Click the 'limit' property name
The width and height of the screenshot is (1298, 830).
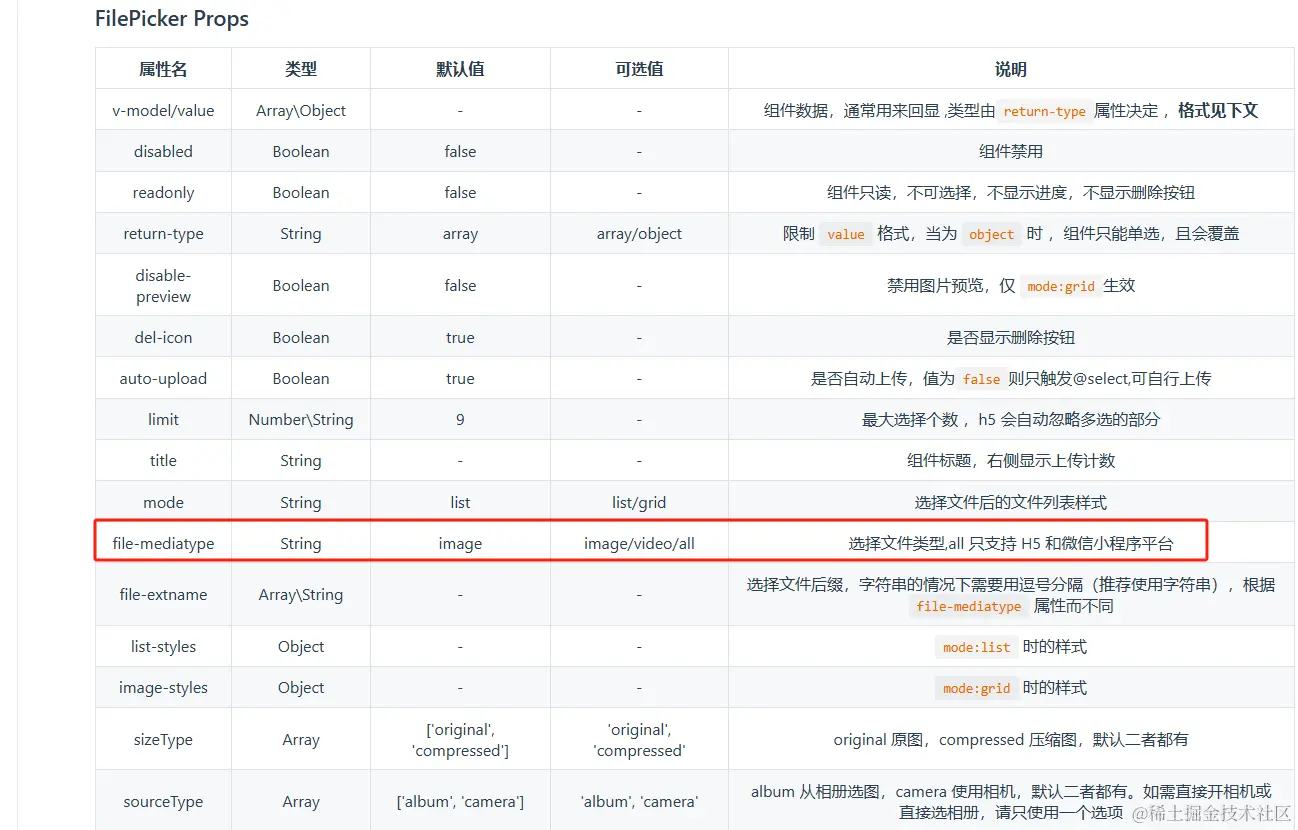coord(163,419)
